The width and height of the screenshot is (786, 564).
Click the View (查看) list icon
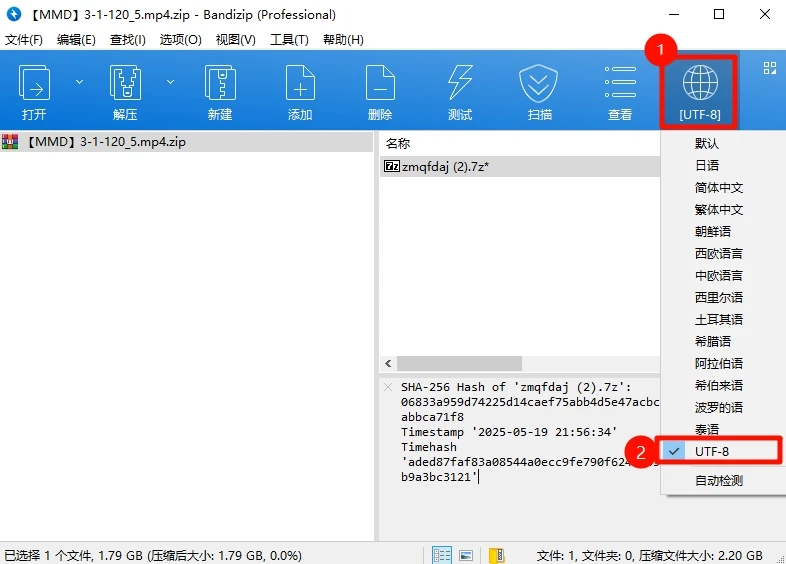tap(620, 92)
